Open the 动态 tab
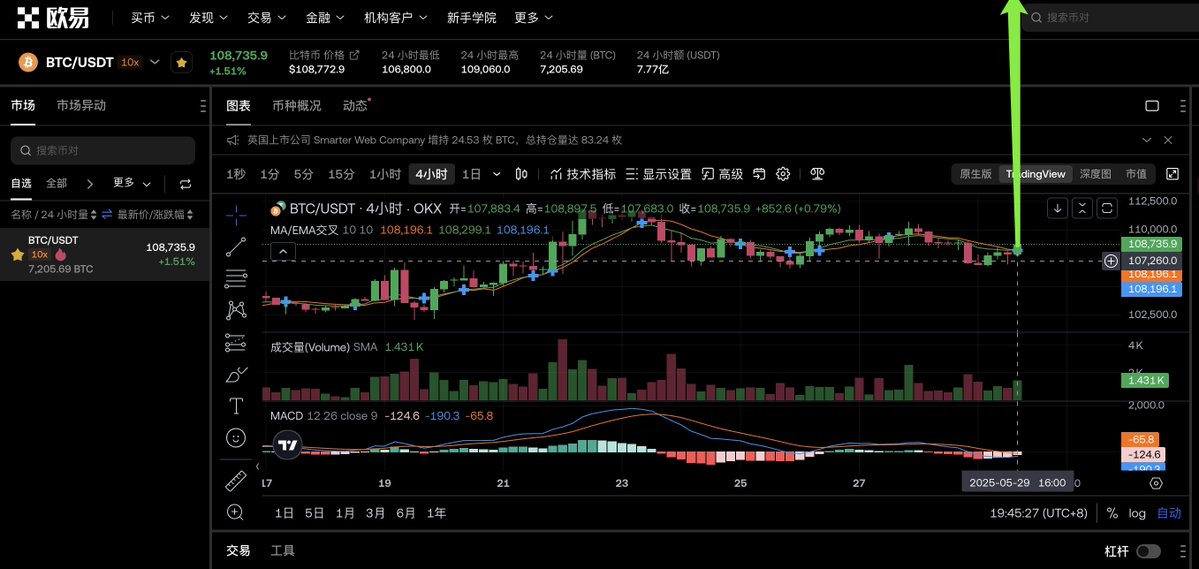This screenshot has width=1199, height=569. point(356,106)
